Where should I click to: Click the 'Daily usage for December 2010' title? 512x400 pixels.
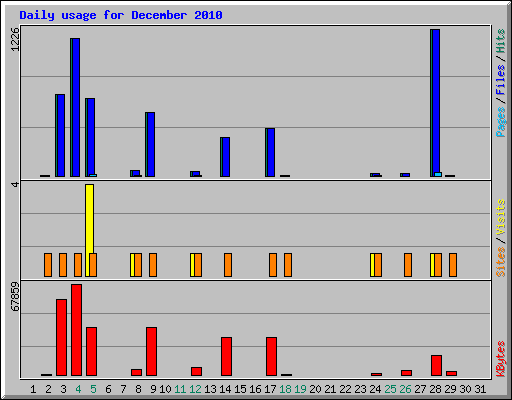(121, 15)
